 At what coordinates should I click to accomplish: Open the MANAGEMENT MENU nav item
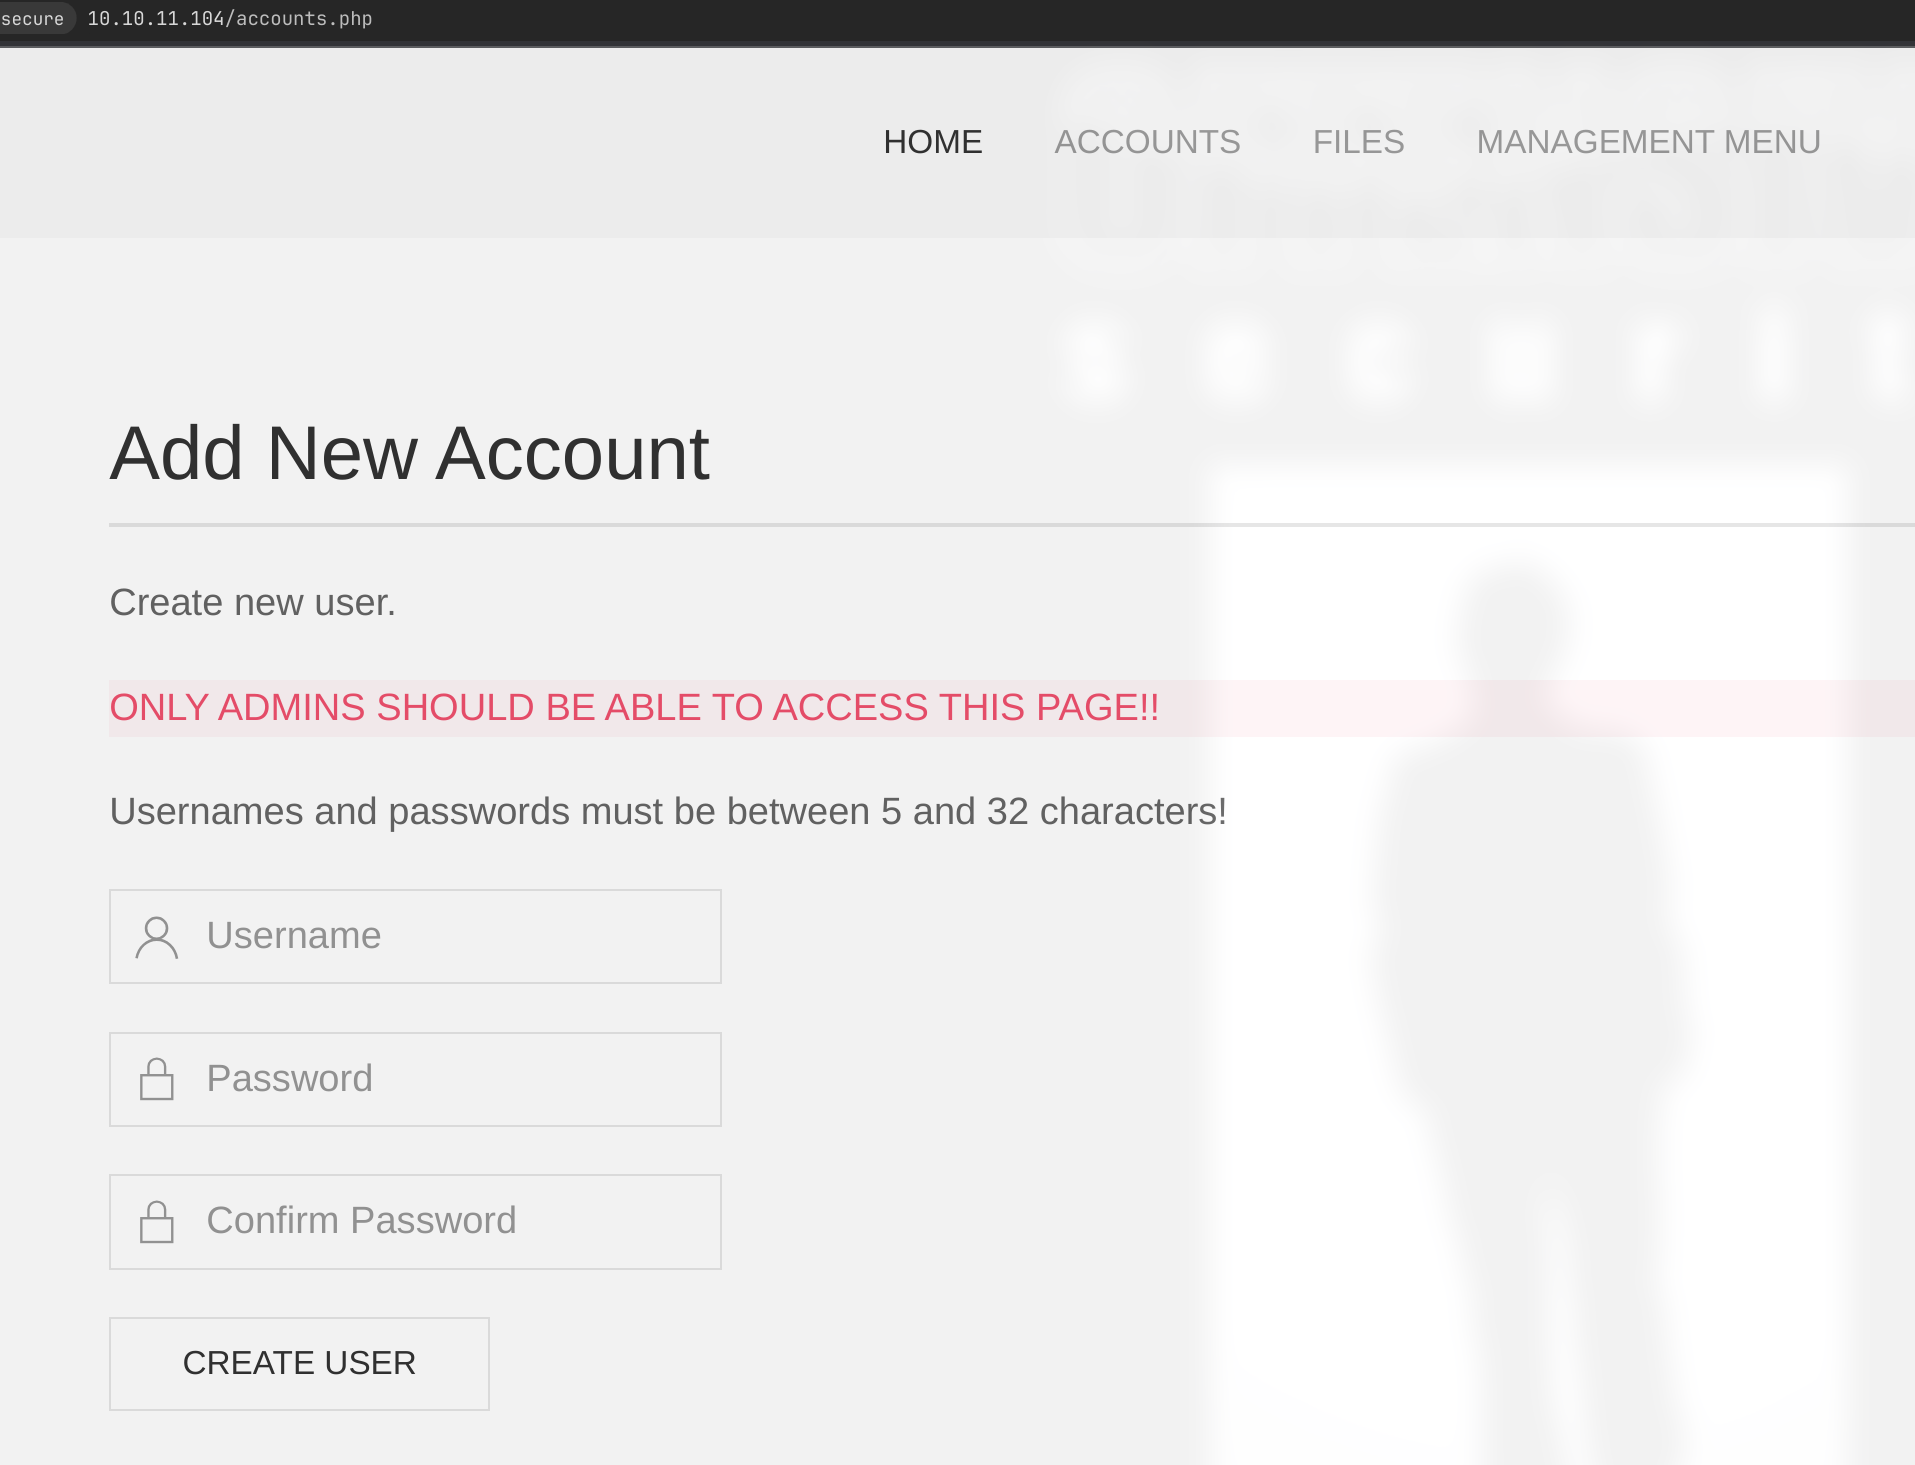click(x=1648, y=142)
